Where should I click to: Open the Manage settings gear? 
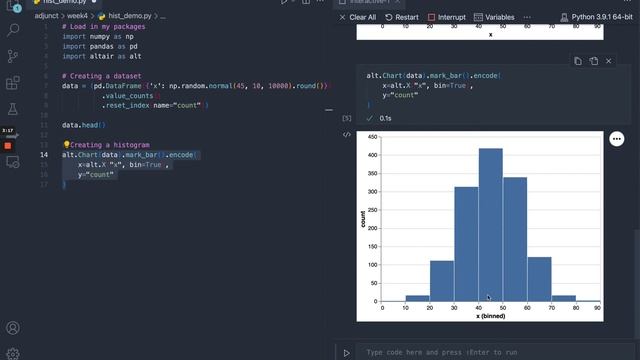[x=13, y=353]
